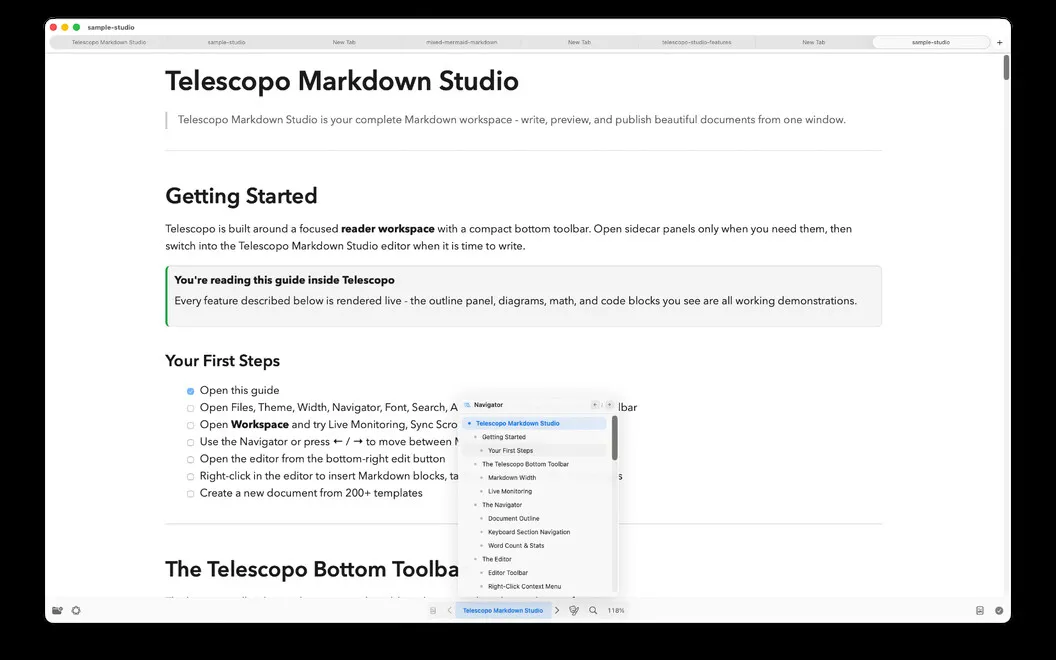Click the 'Telescopo Markdown Studio' main title heading
Screen dimensions: 1056x660
point(342,81)
